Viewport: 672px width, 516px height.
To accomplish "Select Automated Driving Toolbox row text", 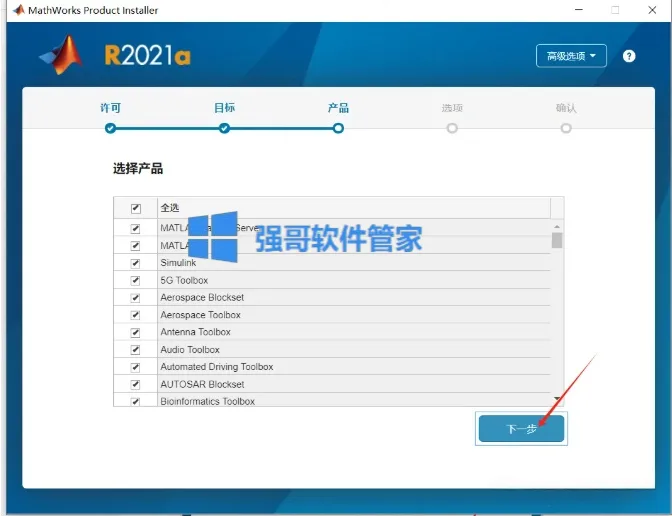I will [x=217, y=367].
